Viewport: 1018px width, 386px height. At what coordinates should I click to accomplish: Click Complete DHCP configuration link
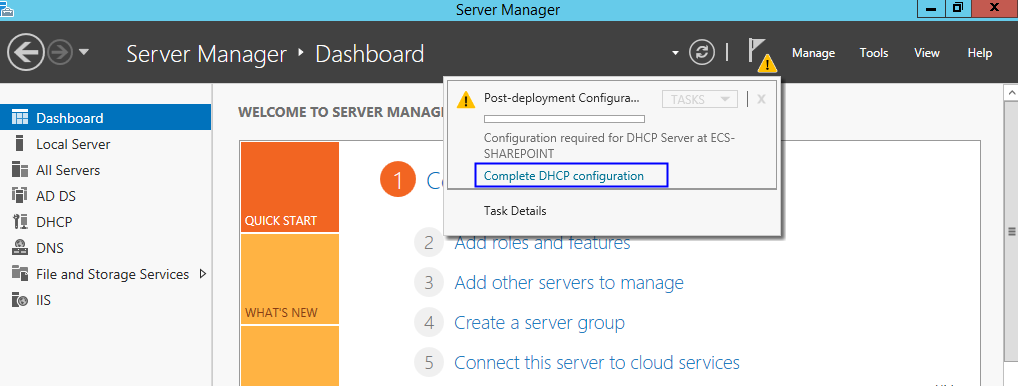[564, 176]
